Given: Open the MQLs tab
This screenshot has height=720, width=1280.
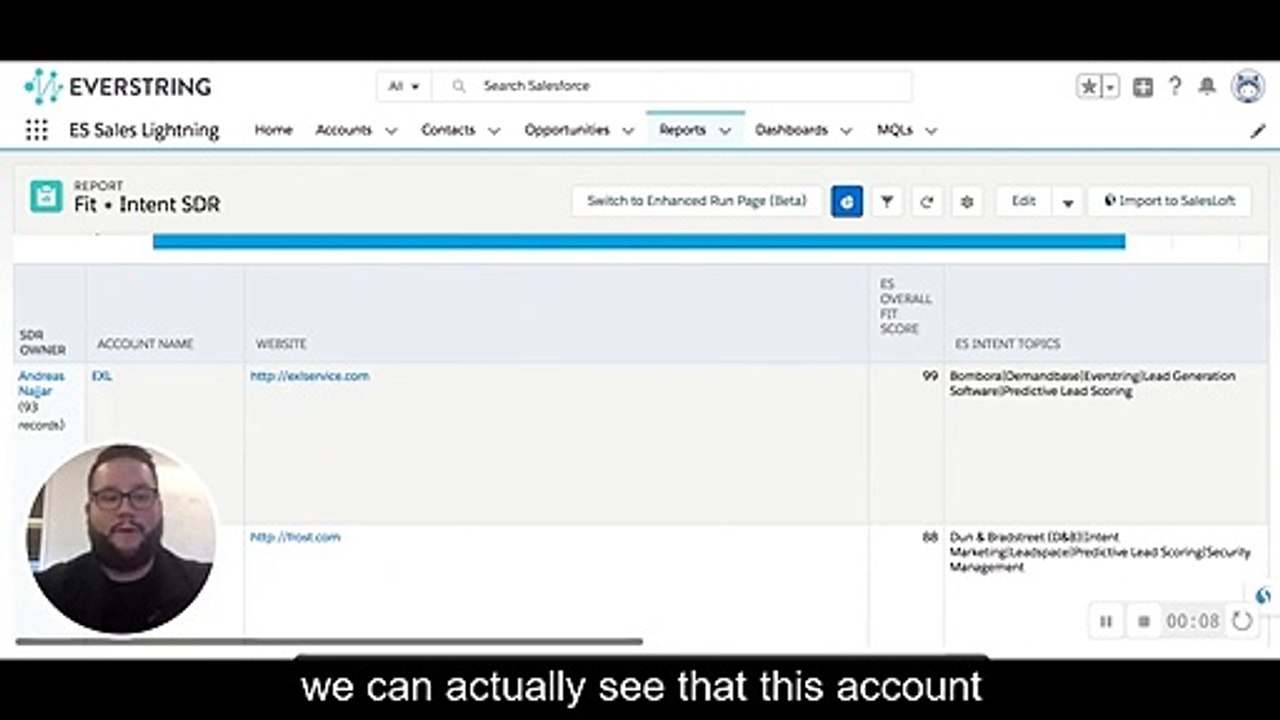Looking at the screenshot, I should [895, 130].
